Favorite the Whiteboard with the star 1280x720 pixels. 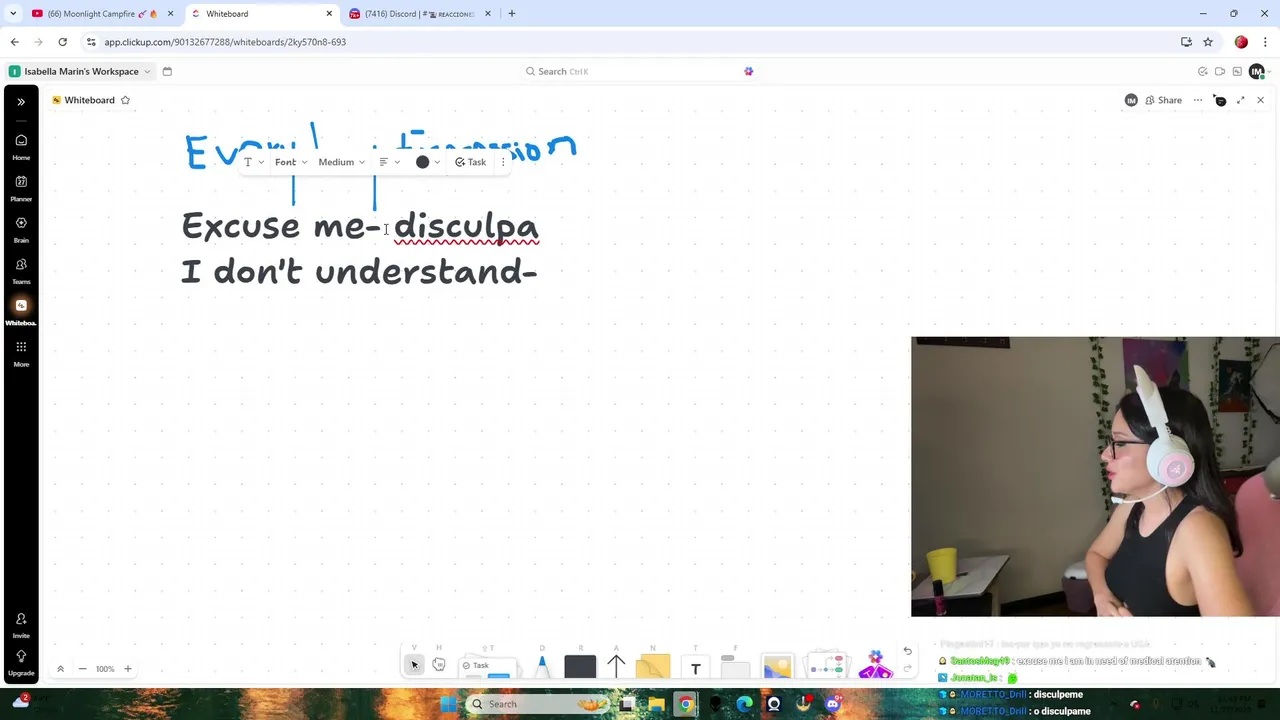click(125, 100)
